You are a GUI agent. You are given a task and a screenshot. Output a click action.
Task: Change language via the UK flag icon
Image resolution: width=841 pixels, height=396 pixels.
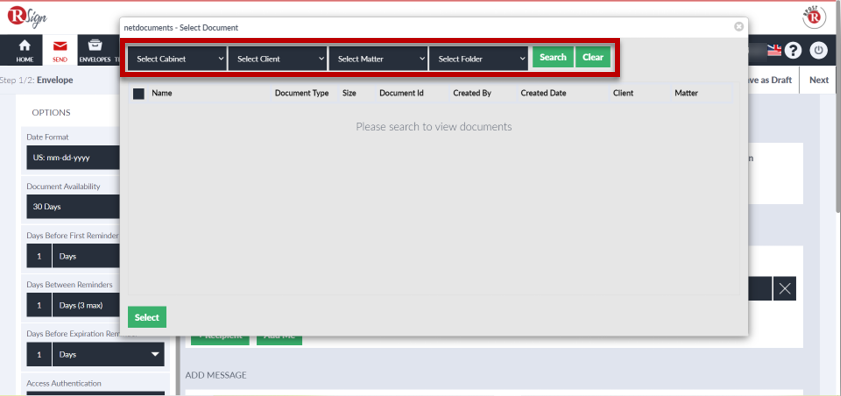tap(774, 50)
